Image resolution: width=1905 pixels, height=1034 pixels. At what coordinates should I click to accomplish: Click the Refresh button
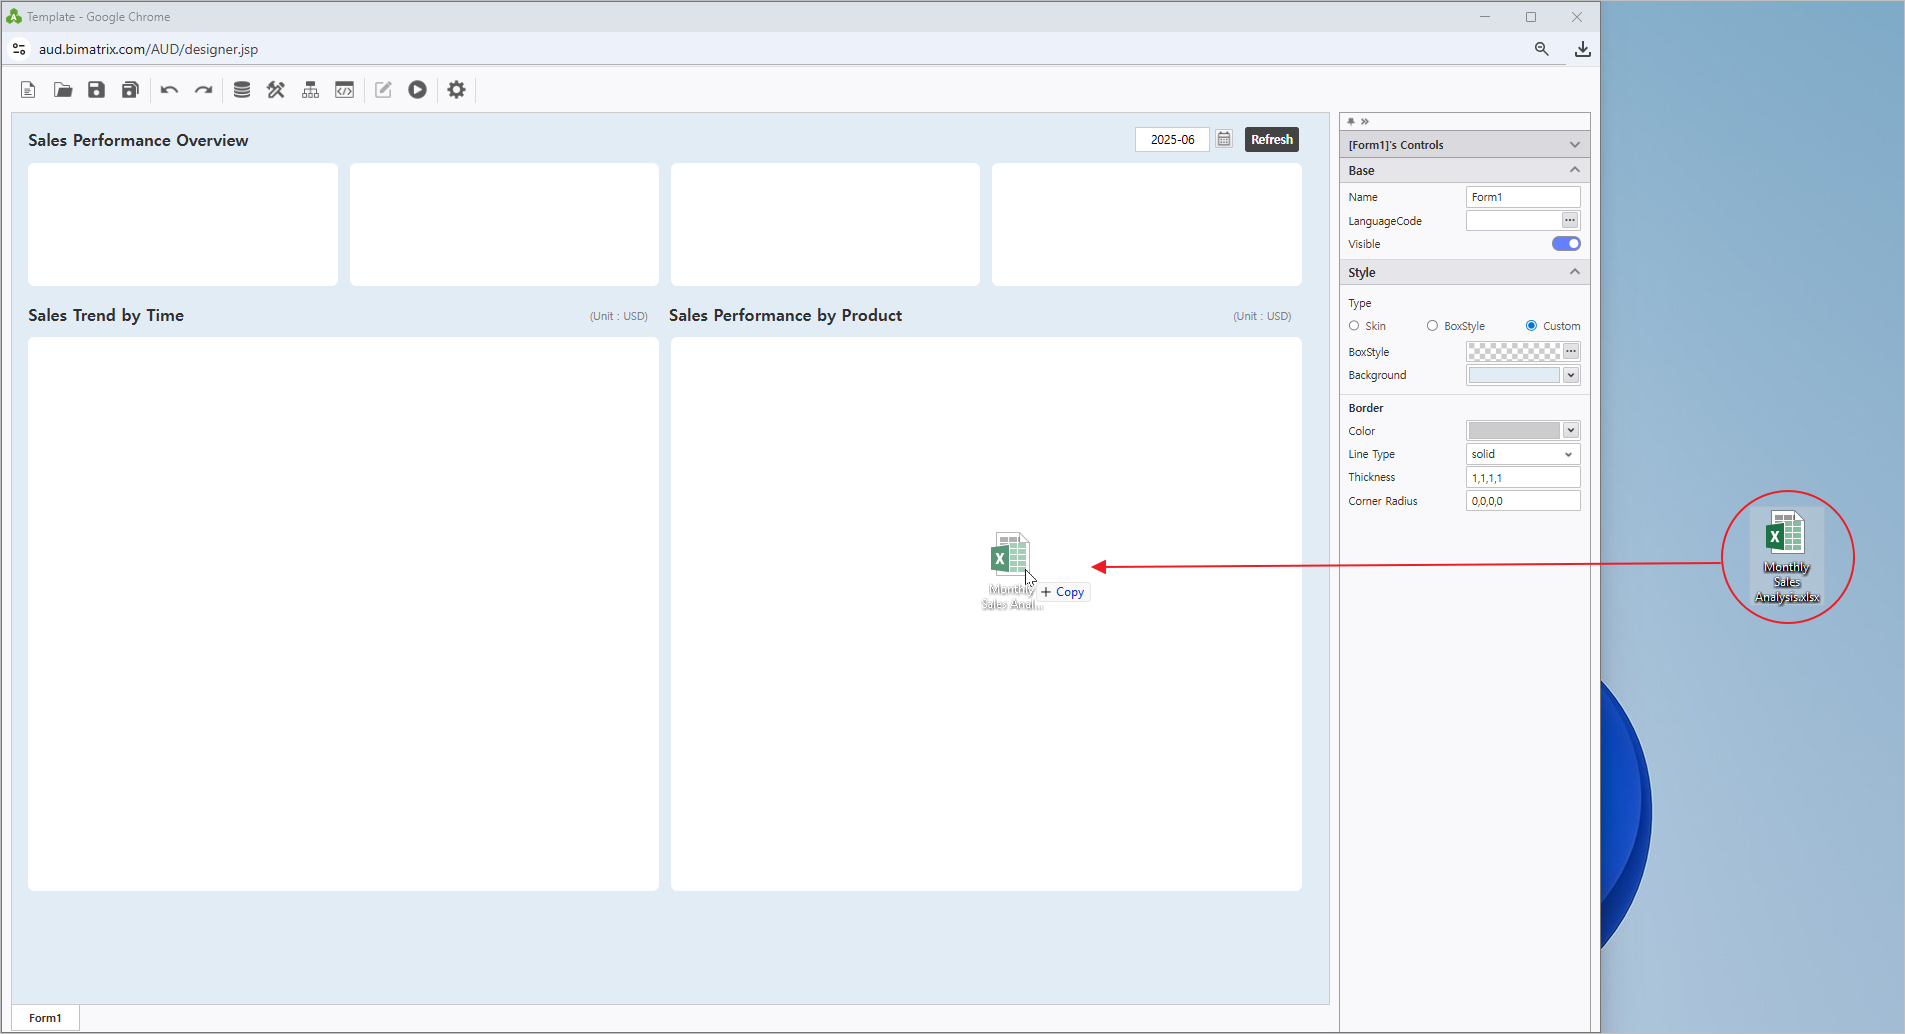tap(1271, 139)
